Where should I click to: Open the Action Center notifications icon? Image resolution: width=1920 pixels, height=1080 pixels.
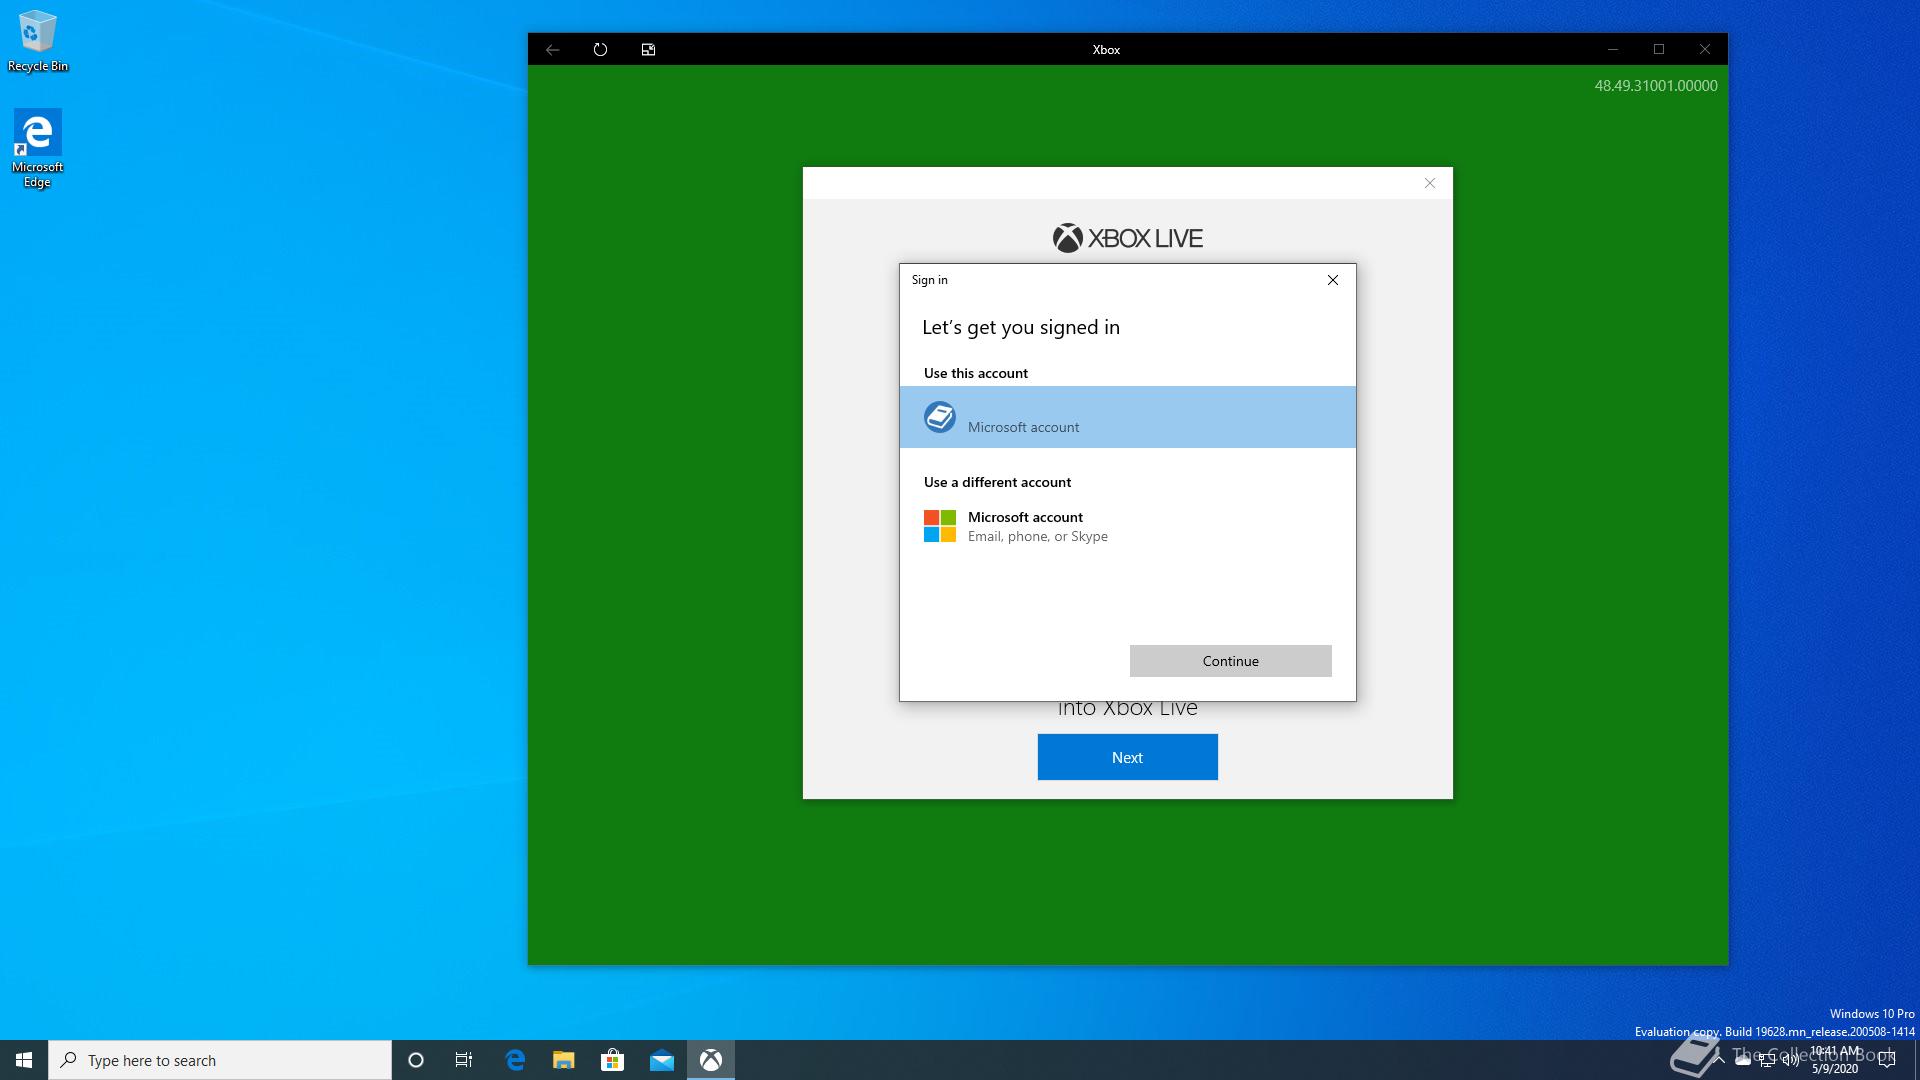click(1888, 1060)
